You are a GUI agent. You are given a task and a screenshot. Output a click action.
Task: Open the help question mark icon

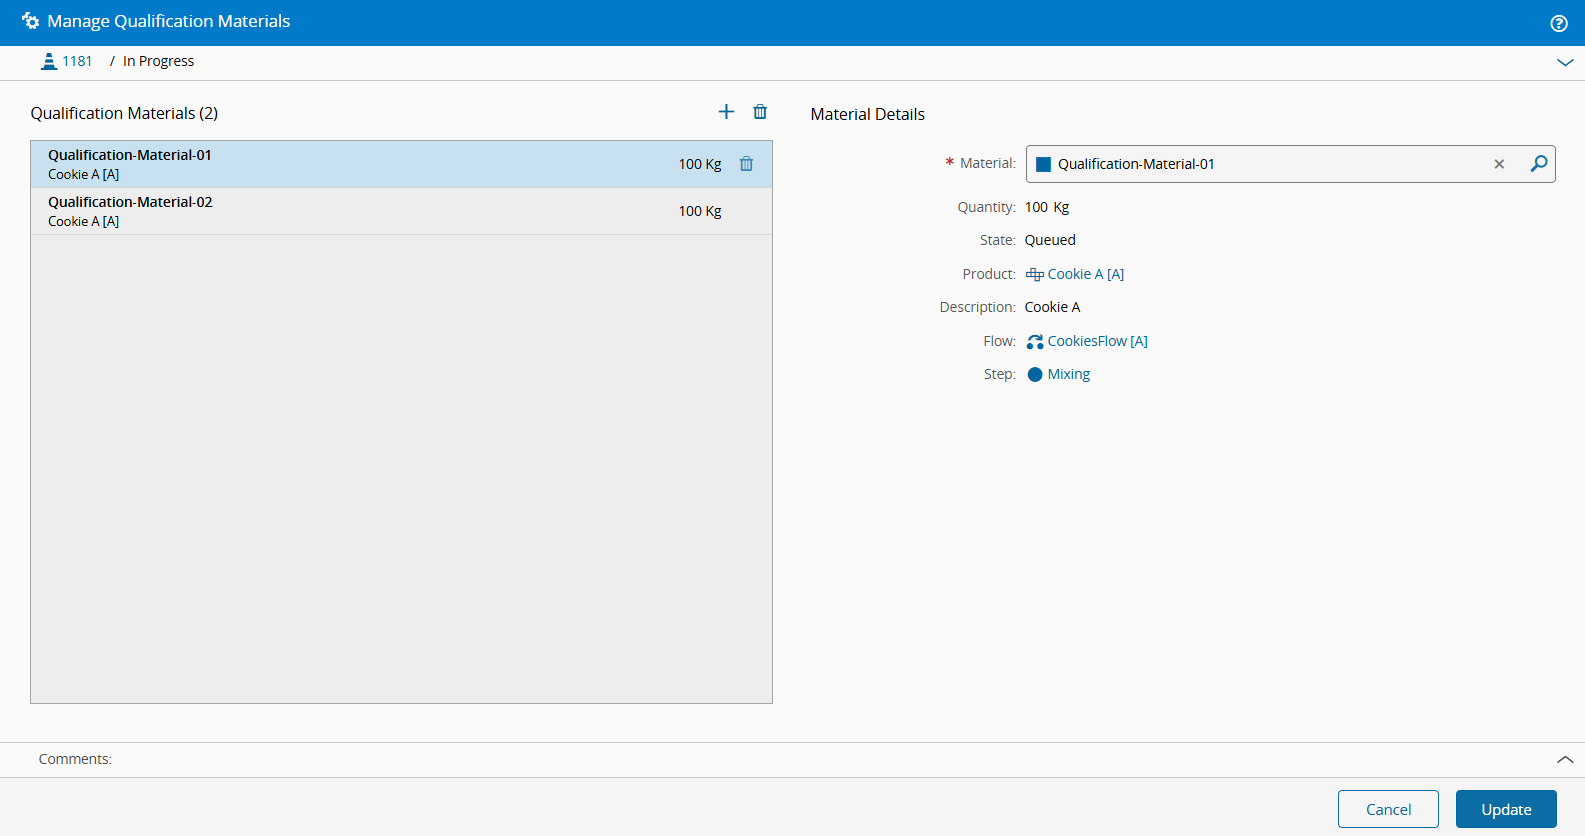[x=1558, y=23]
